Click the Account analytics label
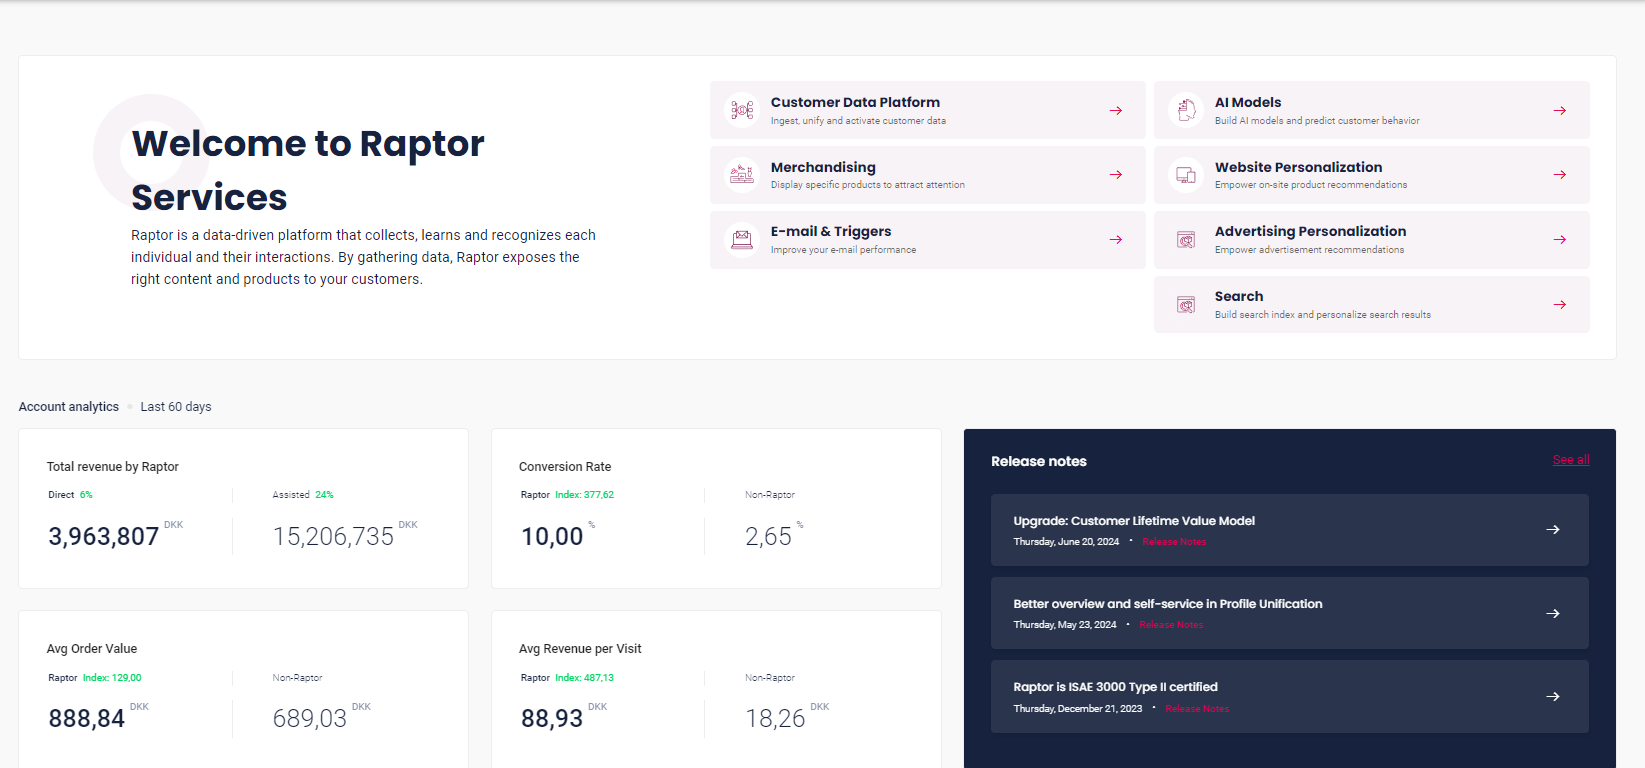1645x768 pixels. pos(69,407)
